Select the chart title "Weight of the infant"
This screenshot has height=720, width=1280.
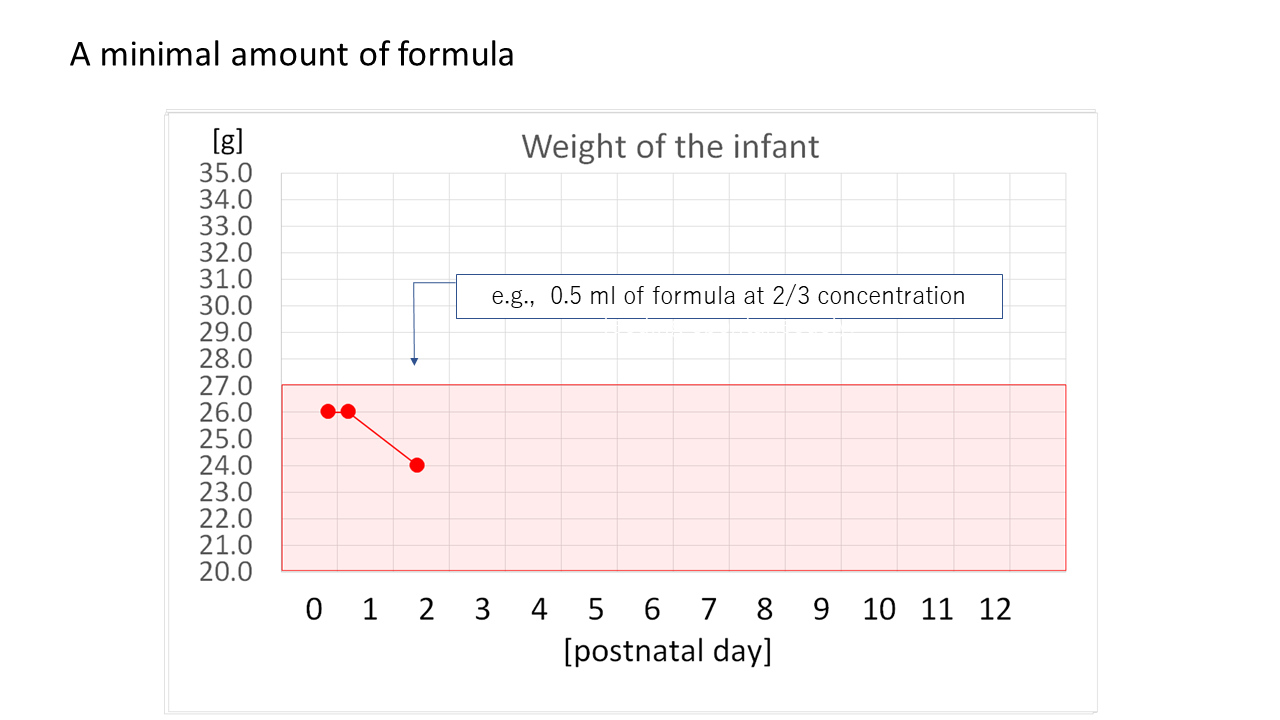pyautogui.click(x=670, y=146)
